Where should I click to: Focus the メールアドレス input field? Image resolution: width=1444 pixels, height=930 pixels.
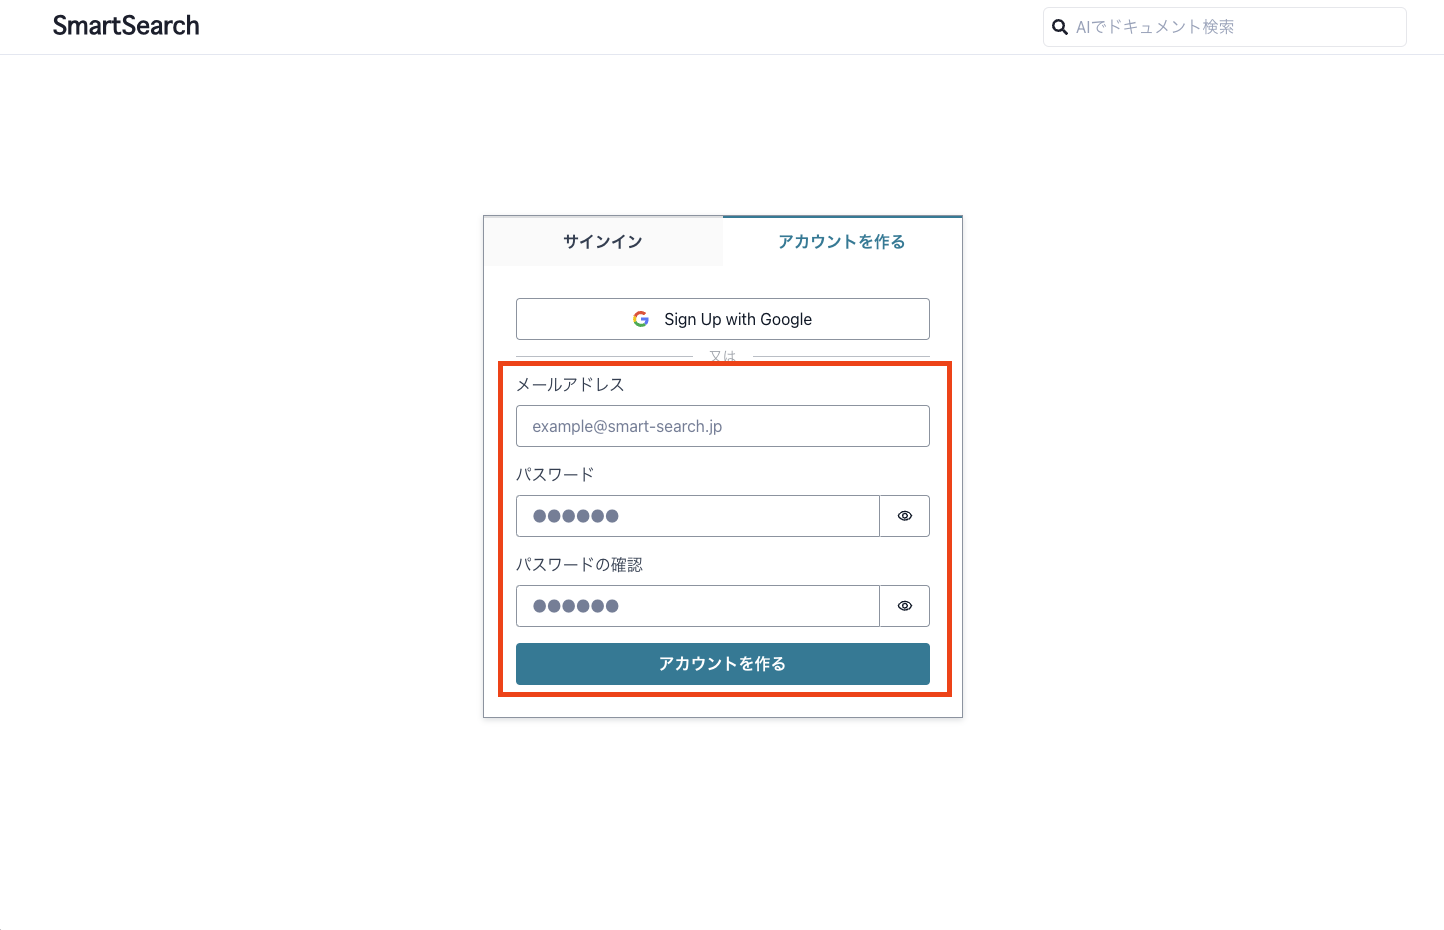(723, 426)
